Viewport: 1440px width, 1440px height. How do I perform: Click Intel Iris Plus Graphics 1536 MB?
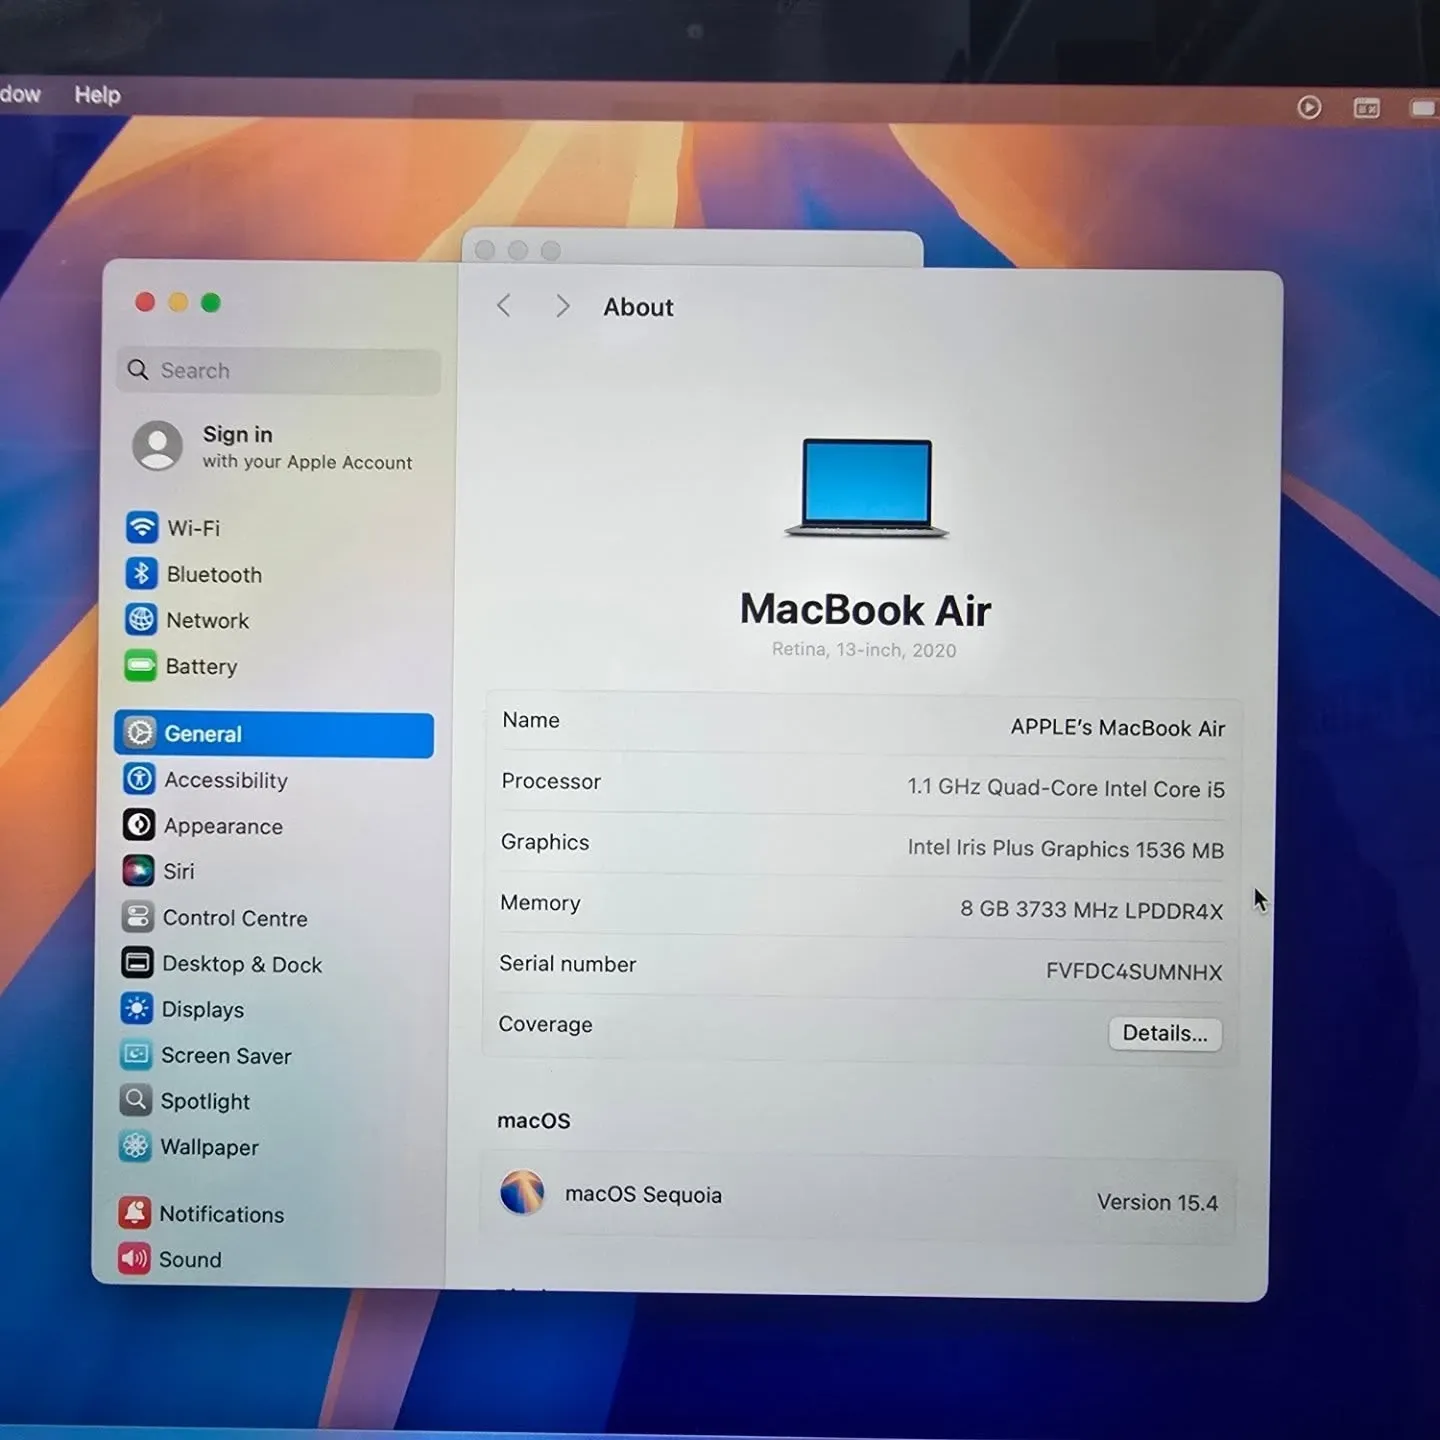1065,848
